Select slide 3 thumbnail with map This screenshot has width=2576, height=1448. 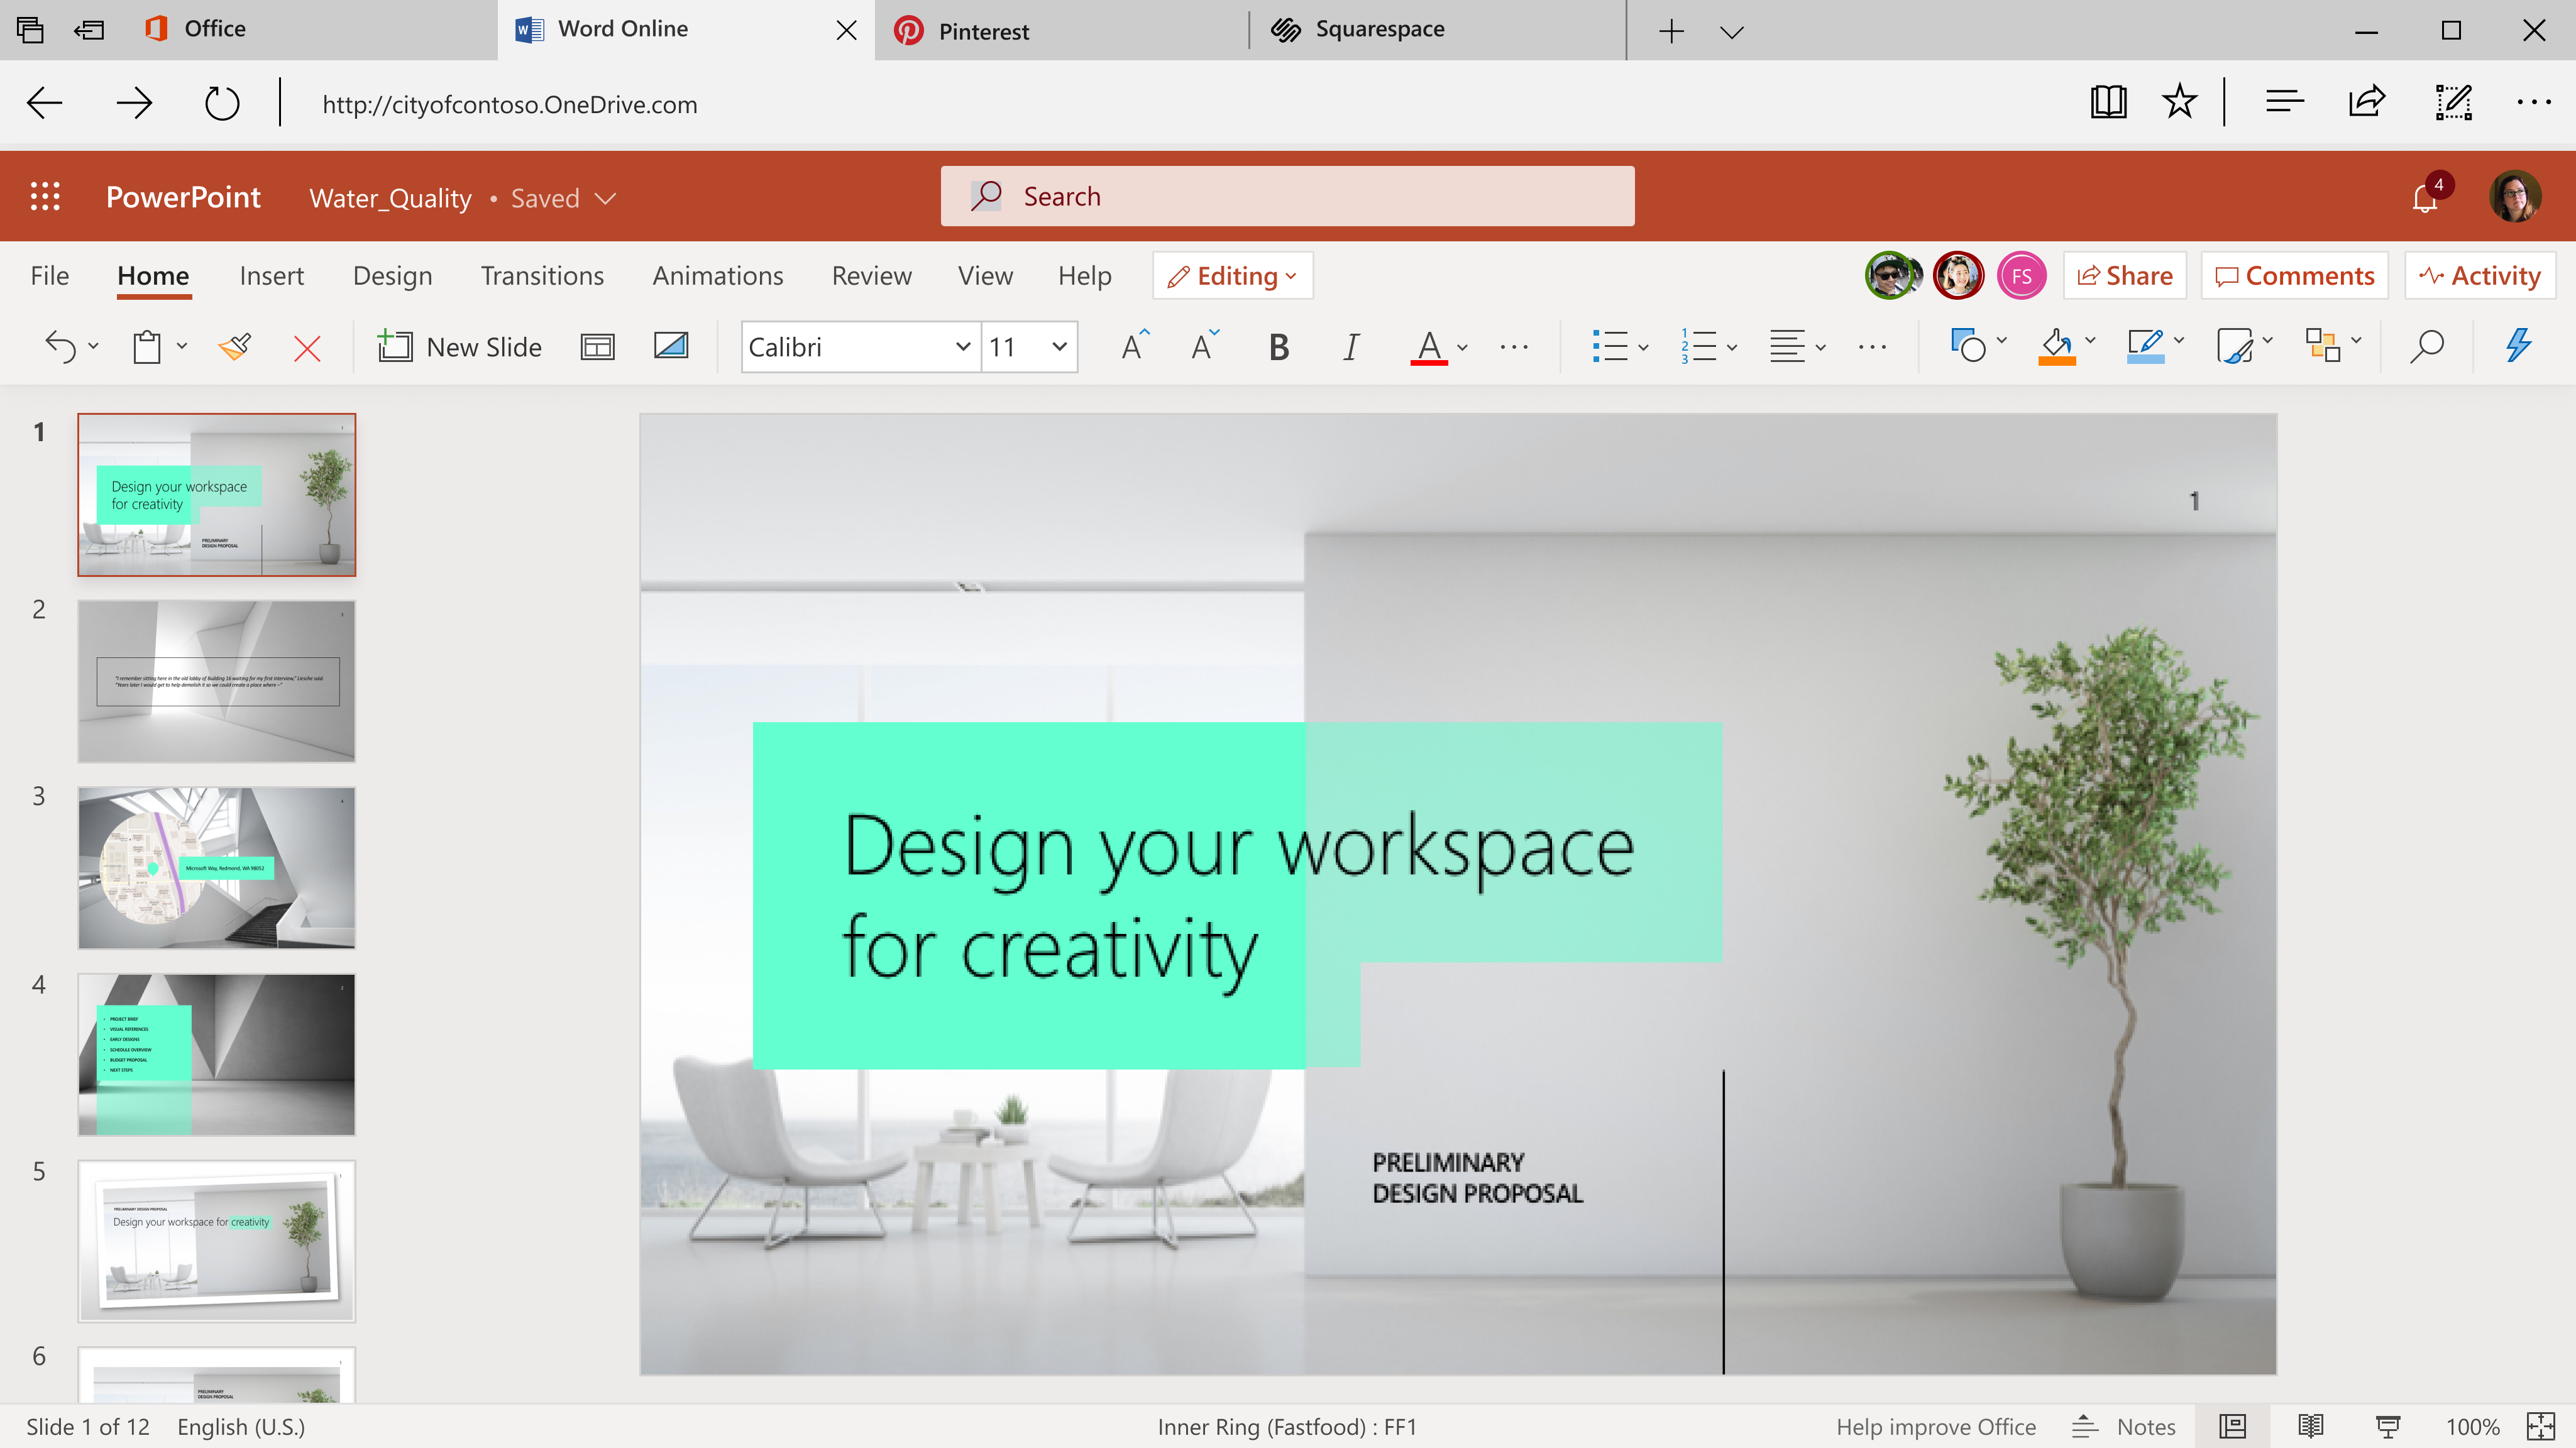217,867
